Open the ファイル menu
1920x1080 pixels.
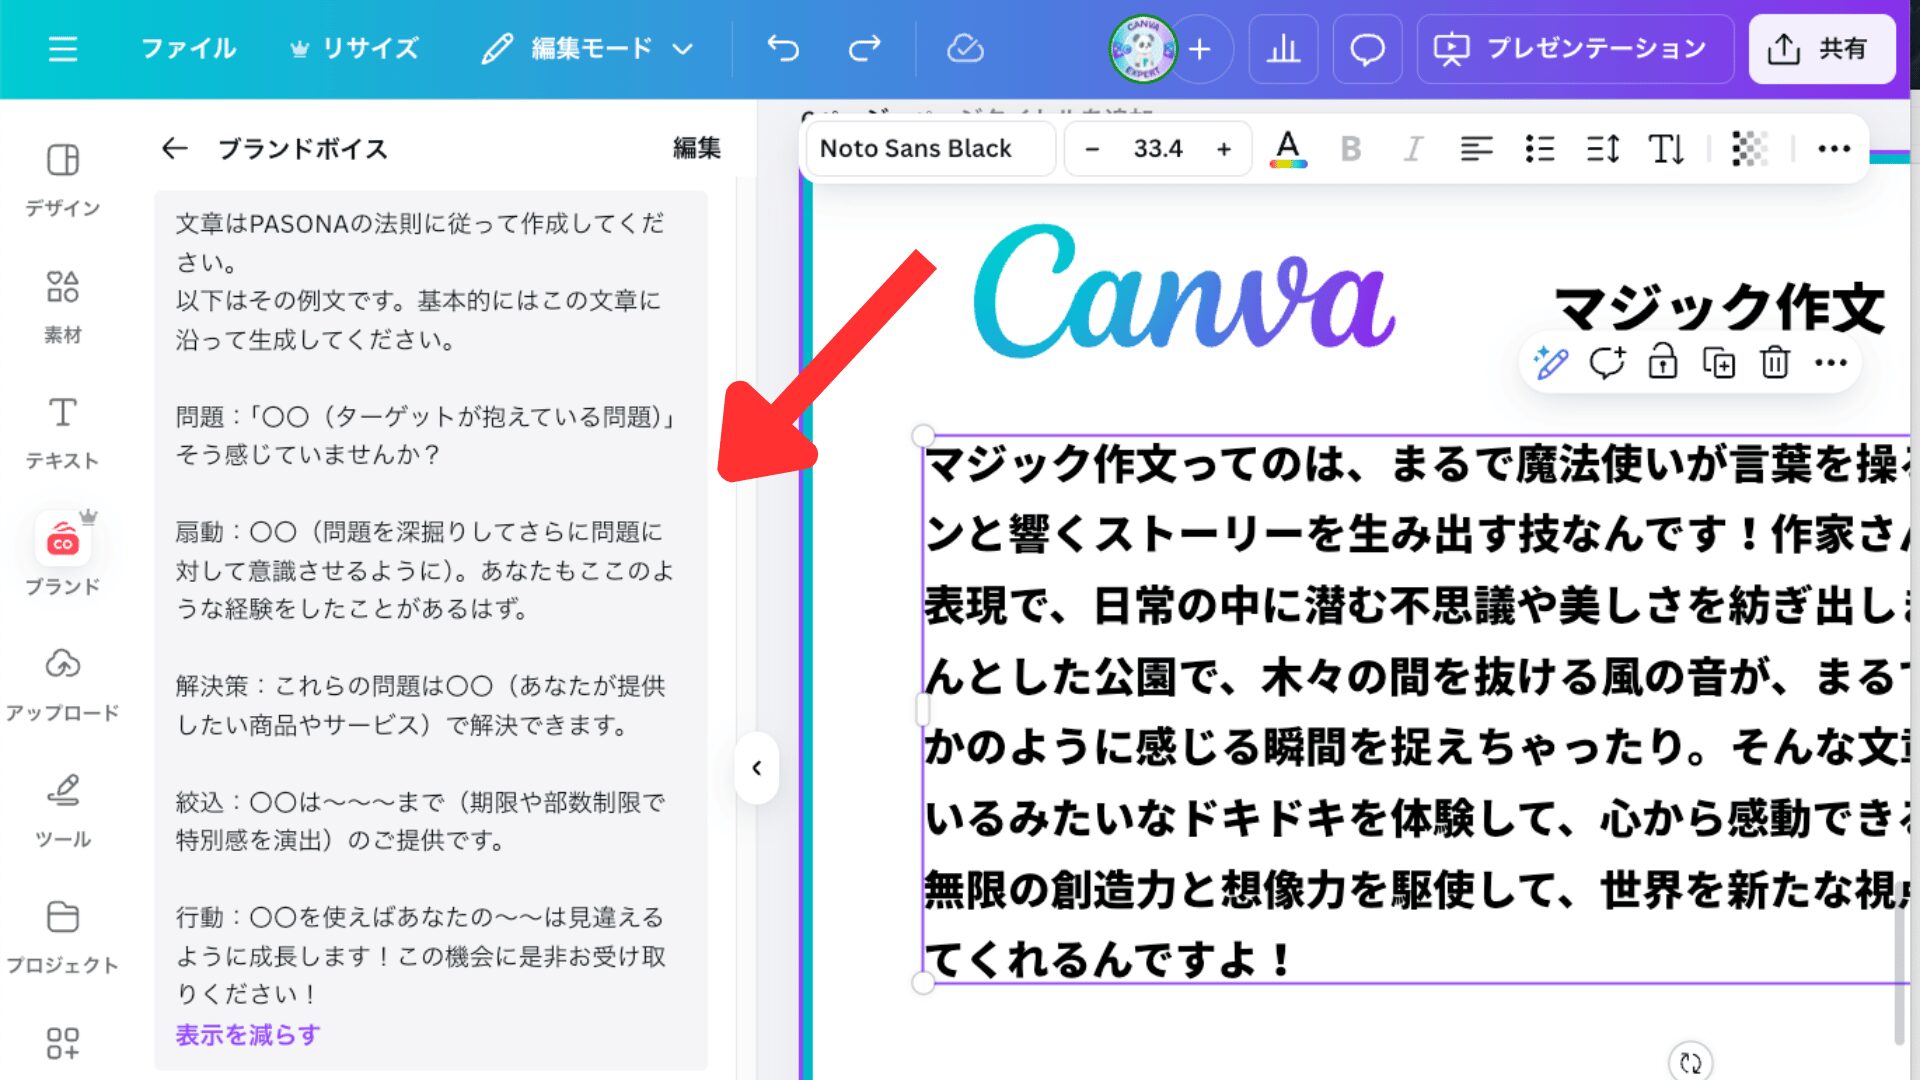tap(188, 49)
